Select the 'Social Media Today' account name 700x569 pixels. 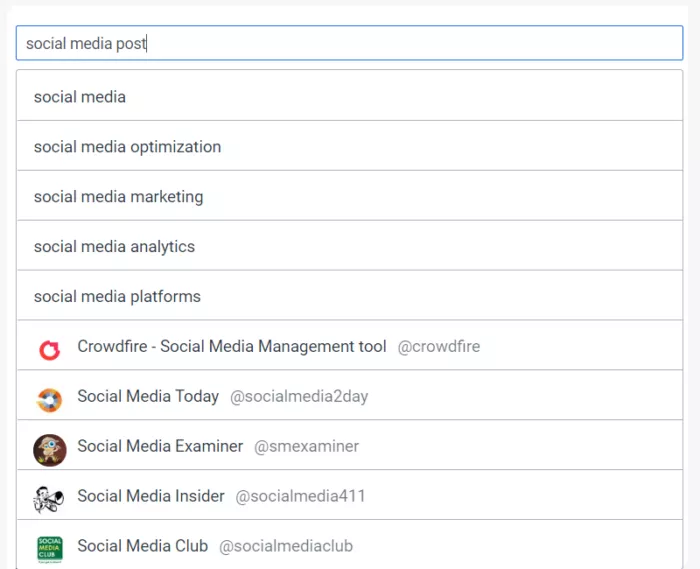pyautogui.click(x=148, y=396)
